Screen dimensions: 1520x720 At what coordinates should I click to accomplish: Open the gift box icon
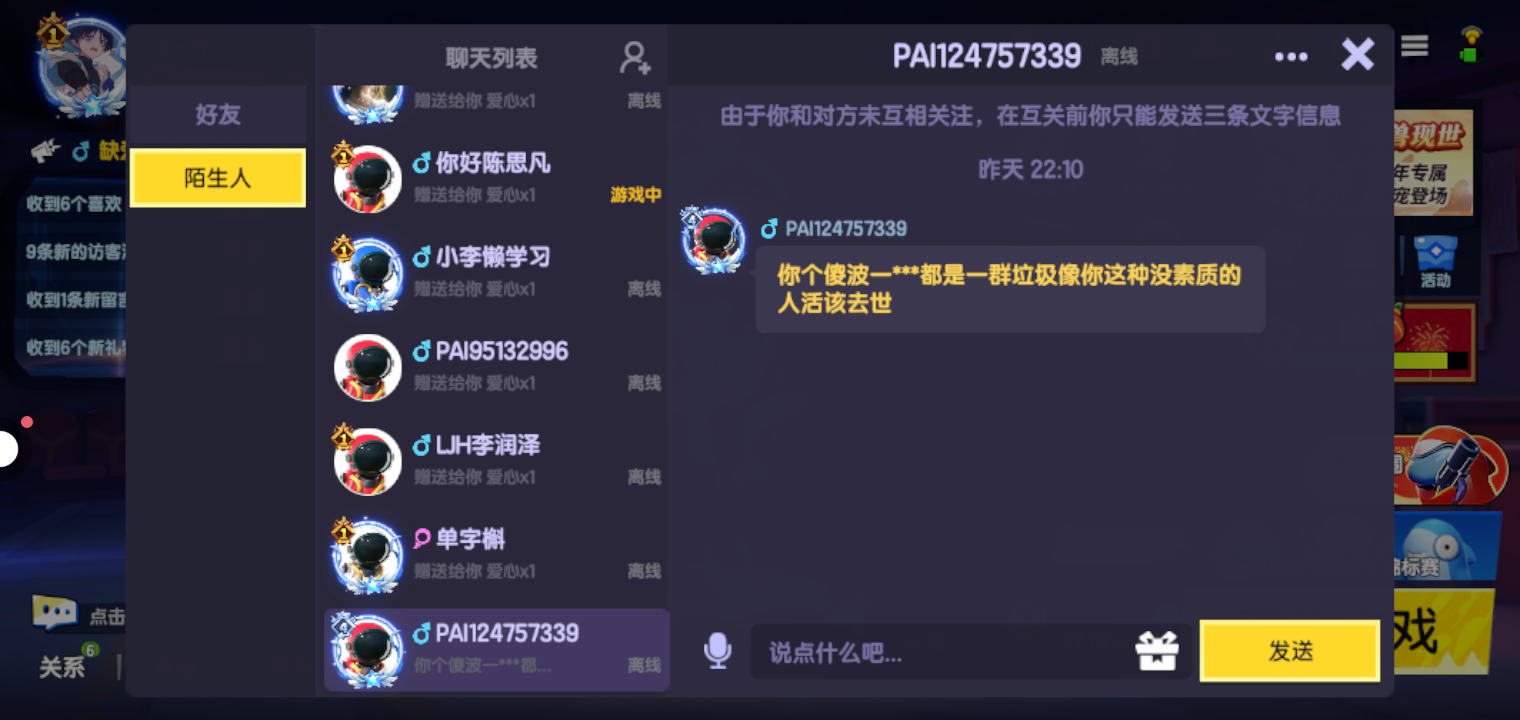point(1157,652)
